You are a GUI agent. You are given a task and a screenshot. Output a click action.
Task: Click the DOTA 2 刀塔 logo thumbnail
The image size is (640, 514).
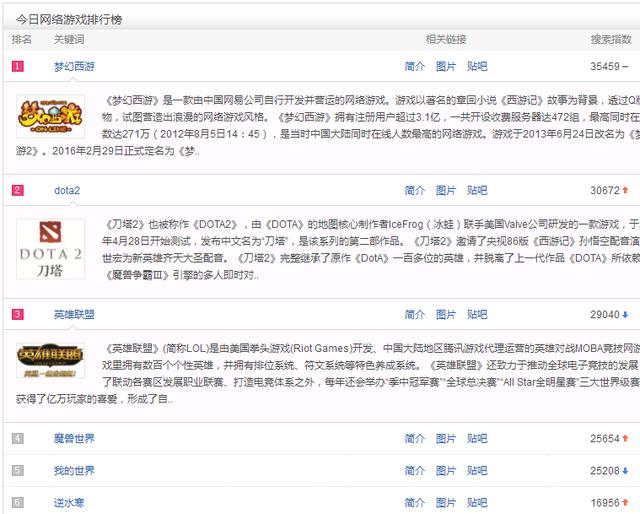(x=51, y=249)
